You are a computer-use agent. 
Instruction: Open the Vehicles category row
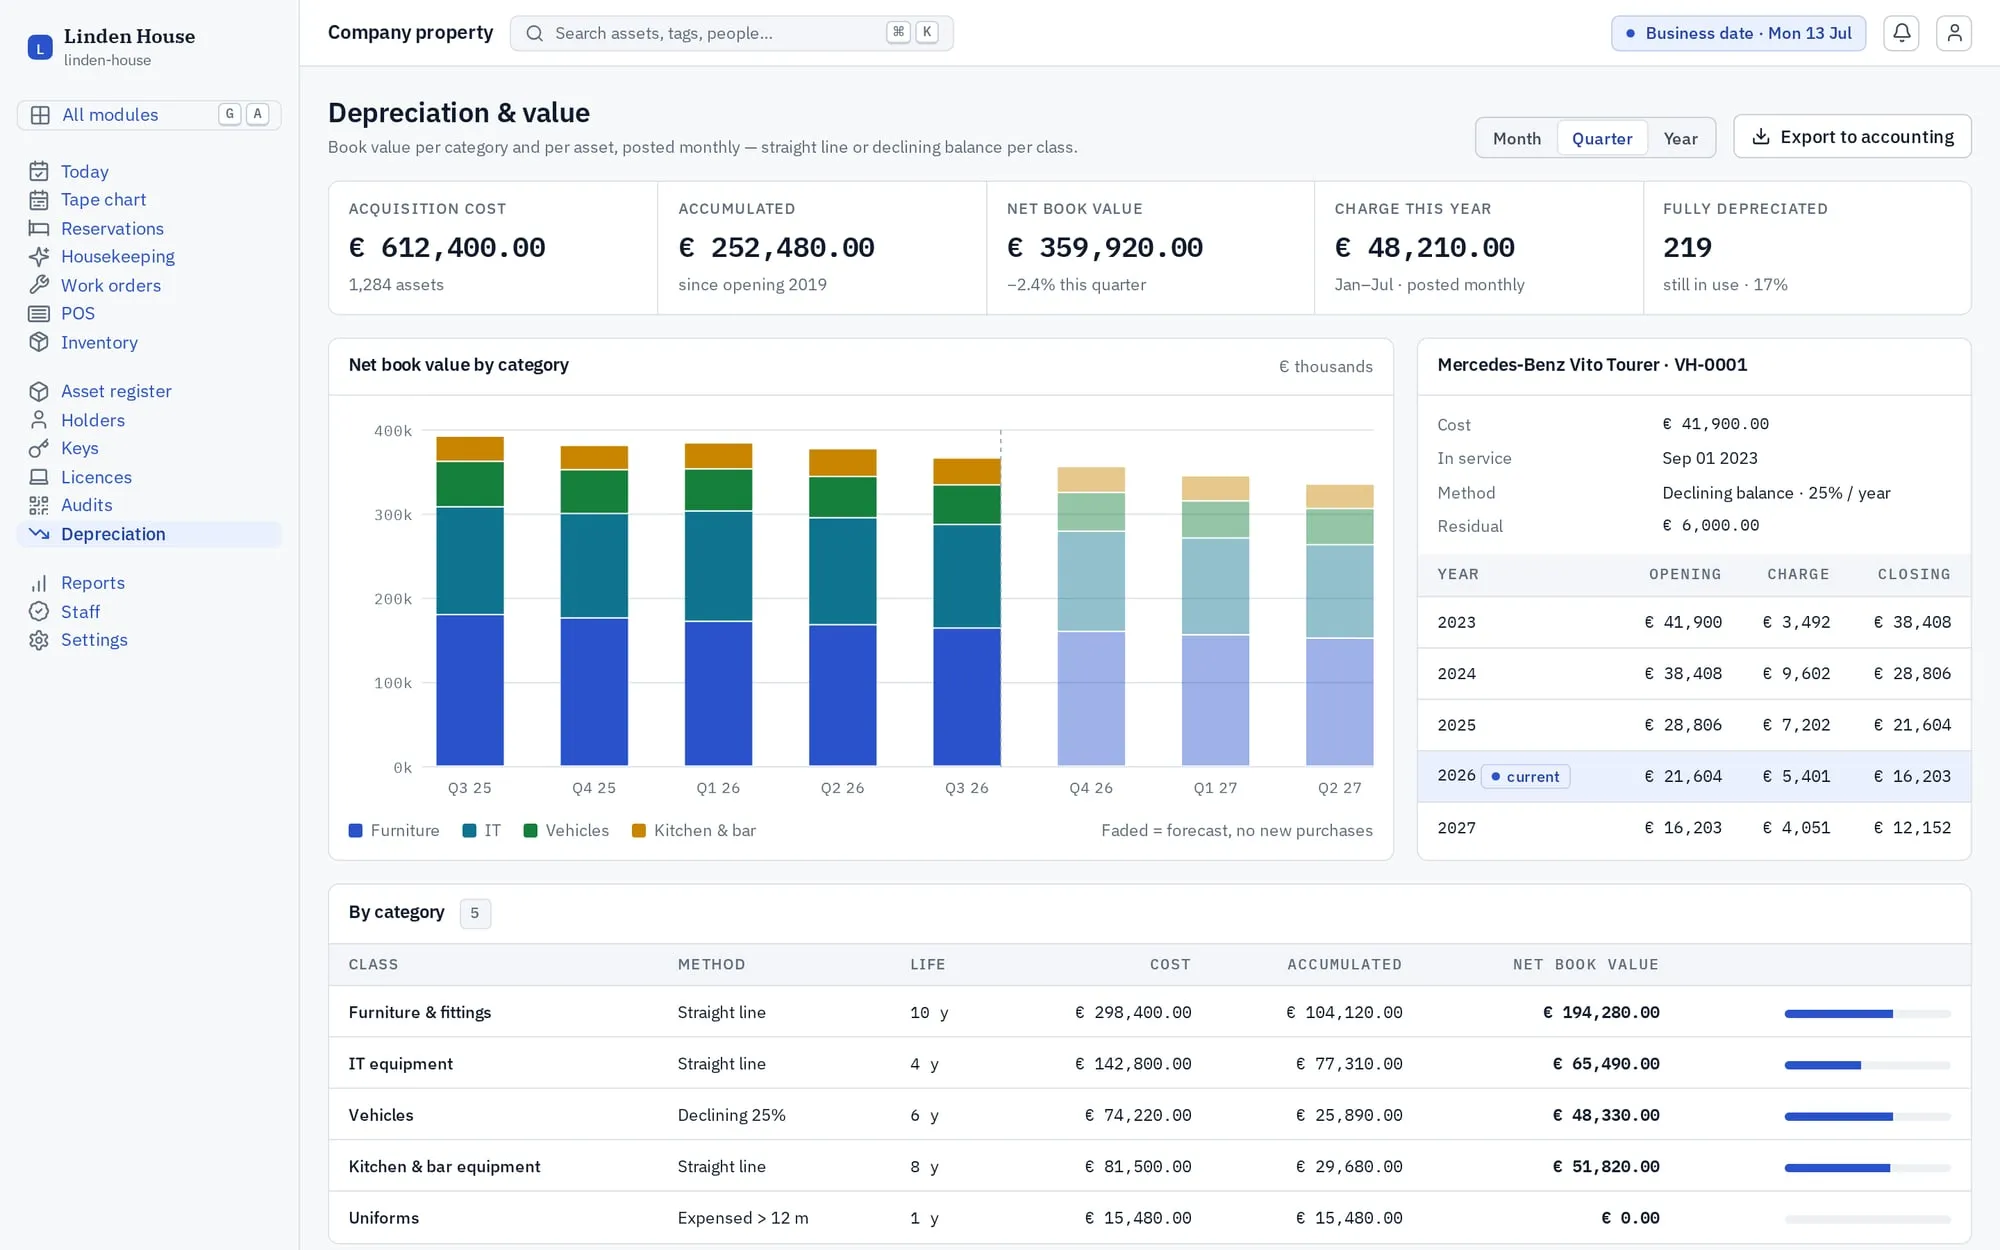(1149, 1115)
